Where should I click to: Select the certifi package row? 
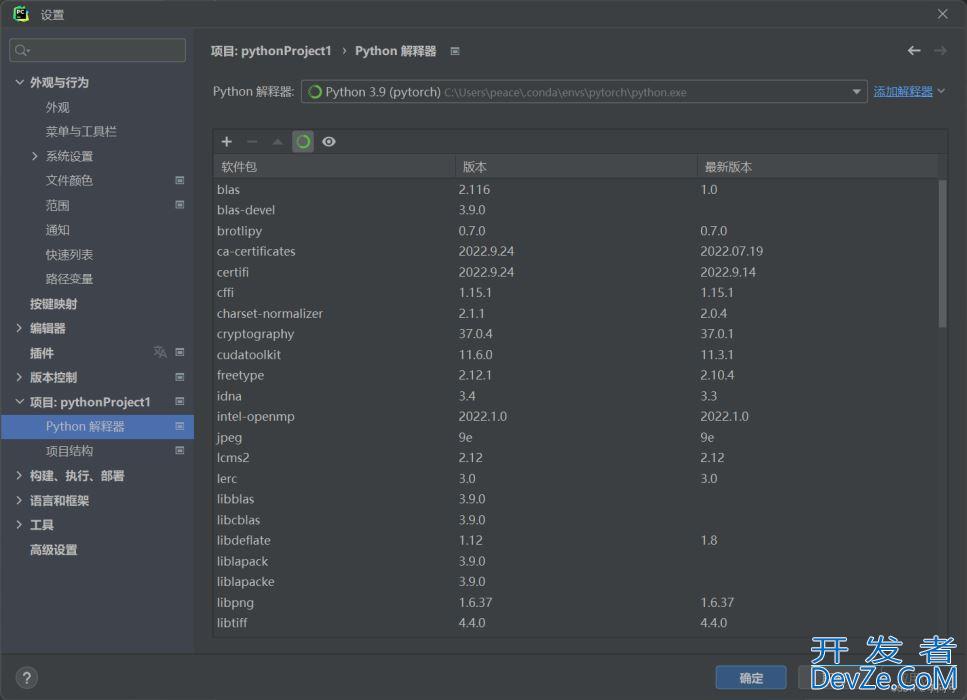coord(575,272)
